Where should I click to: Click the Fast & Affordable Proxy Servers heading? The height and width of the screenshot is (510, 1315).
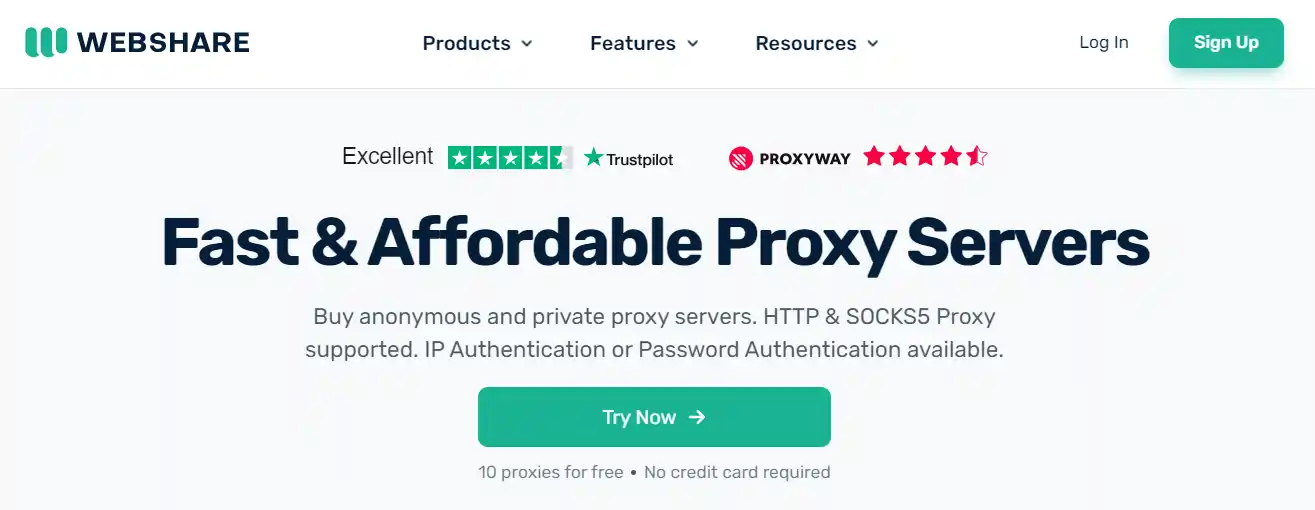click(656, 242)
